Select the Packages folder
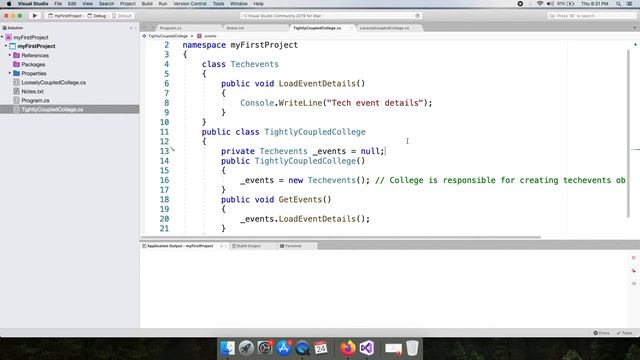The width and height of the screenshot is (640, 360). point(33,64)
